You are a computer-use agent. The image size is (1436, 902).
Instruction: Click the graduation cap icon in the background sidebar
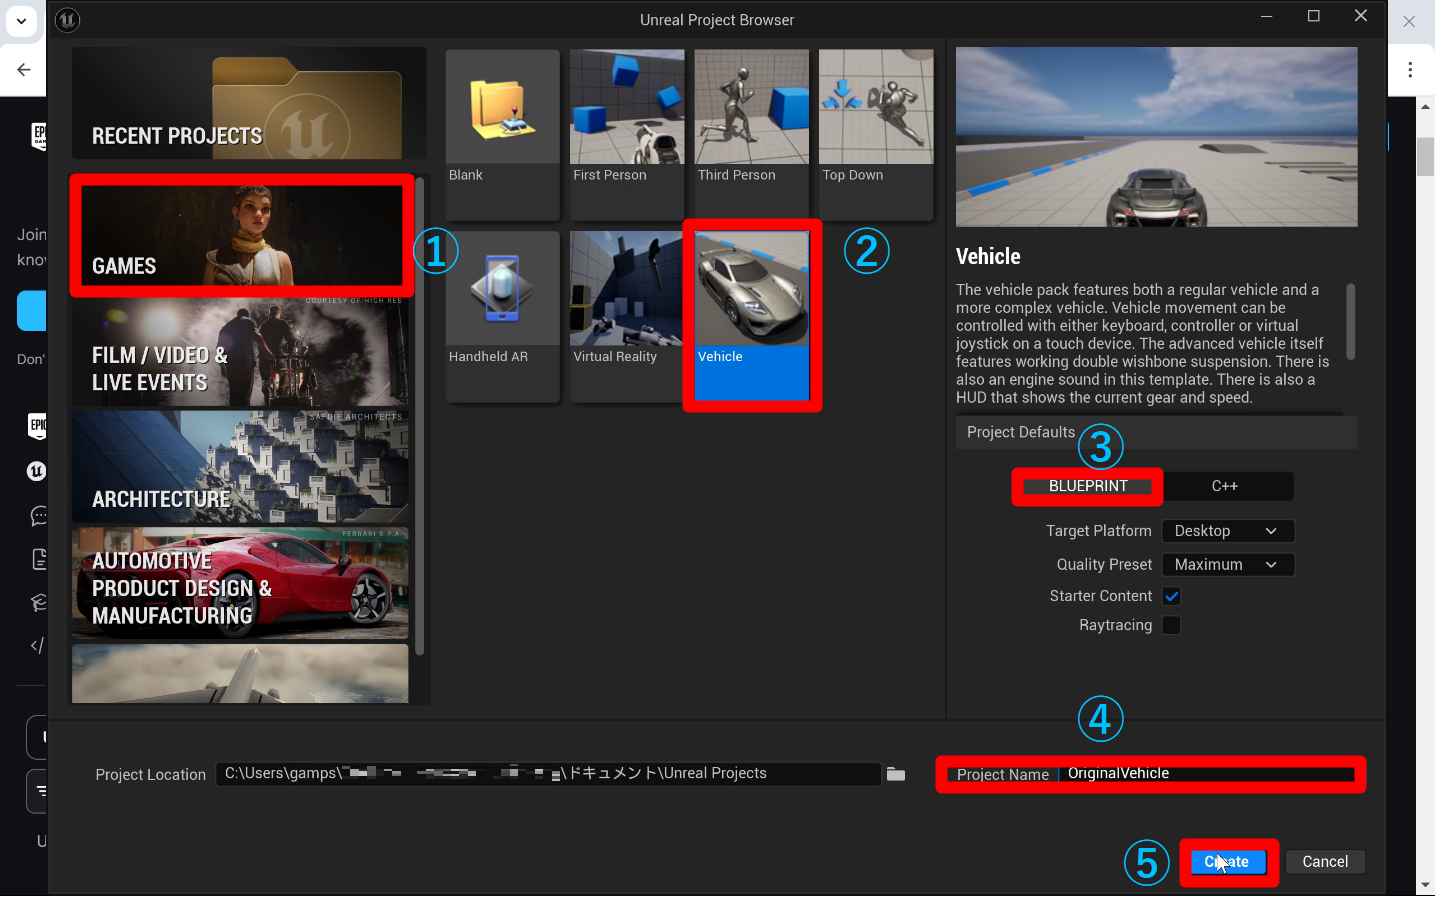pyautogui.click(x=39, y=603)
